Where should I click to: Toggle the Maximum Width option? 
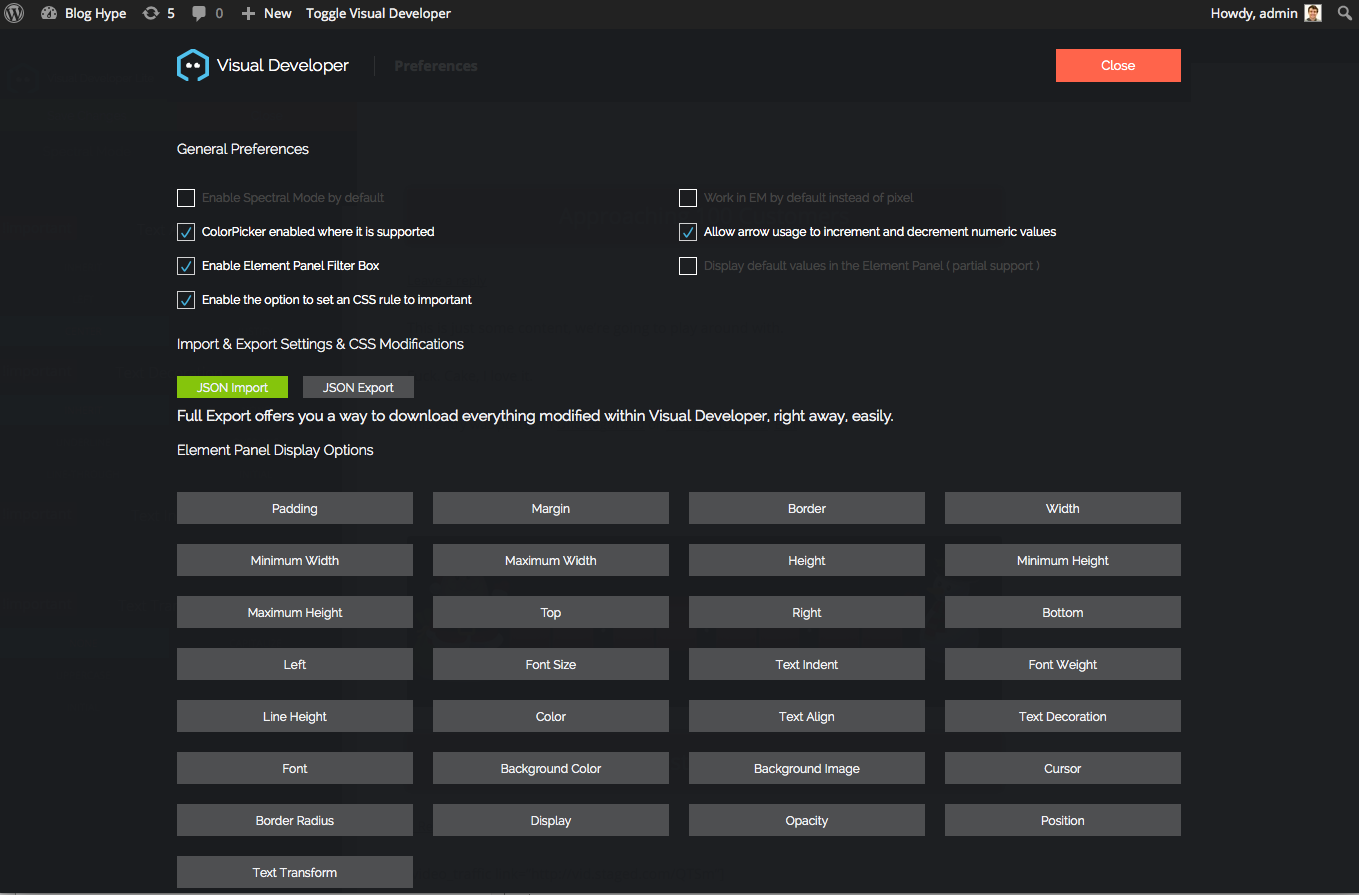pos(551,560)
